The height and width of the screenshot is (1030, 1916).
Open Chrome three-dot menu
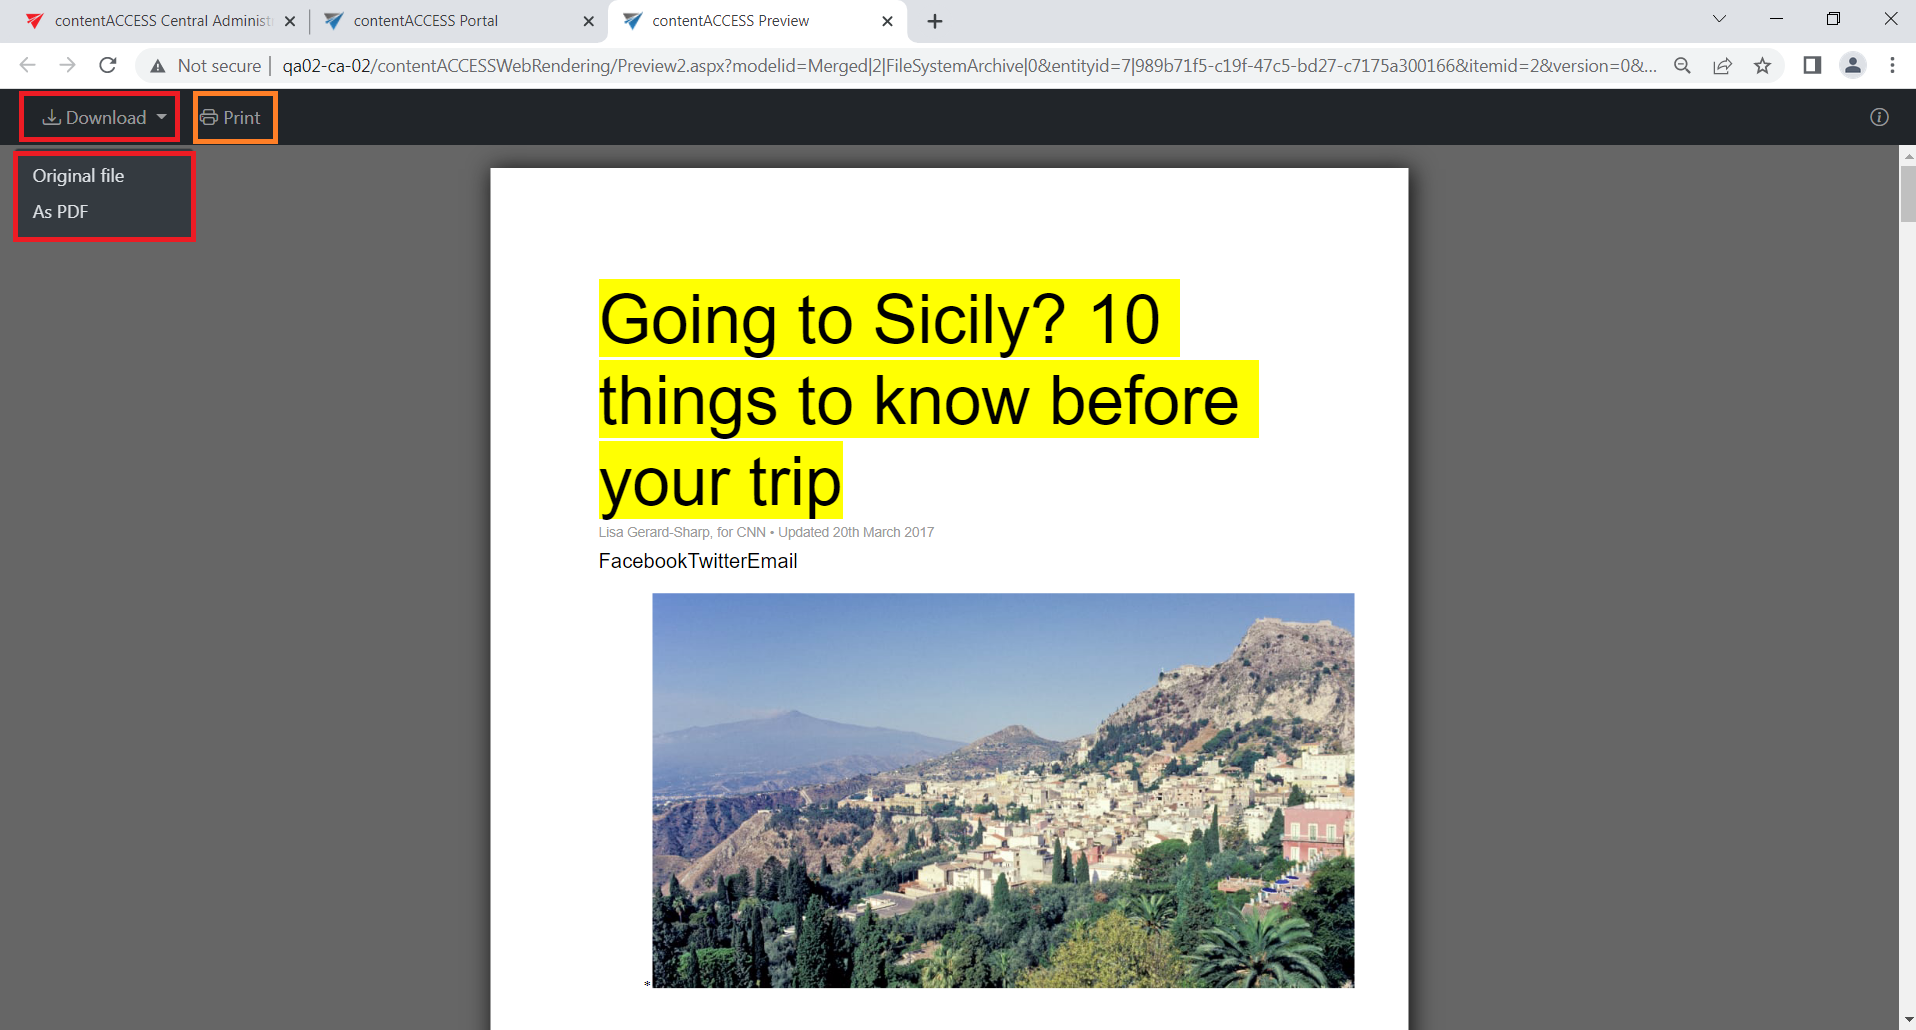coord(1892,66)
